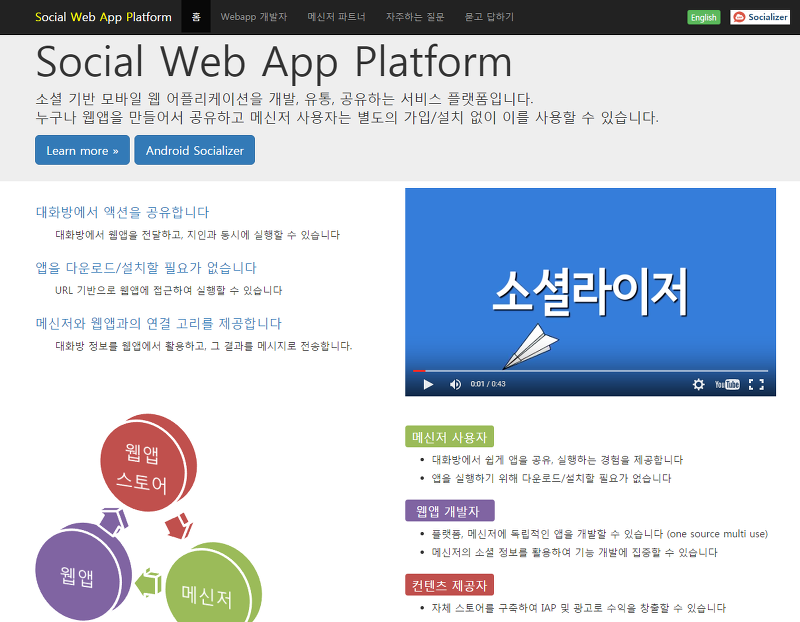Open the Webapp 개발자 menu
Image resolution: width=800 pixels, height=622 pixels.
254,17
